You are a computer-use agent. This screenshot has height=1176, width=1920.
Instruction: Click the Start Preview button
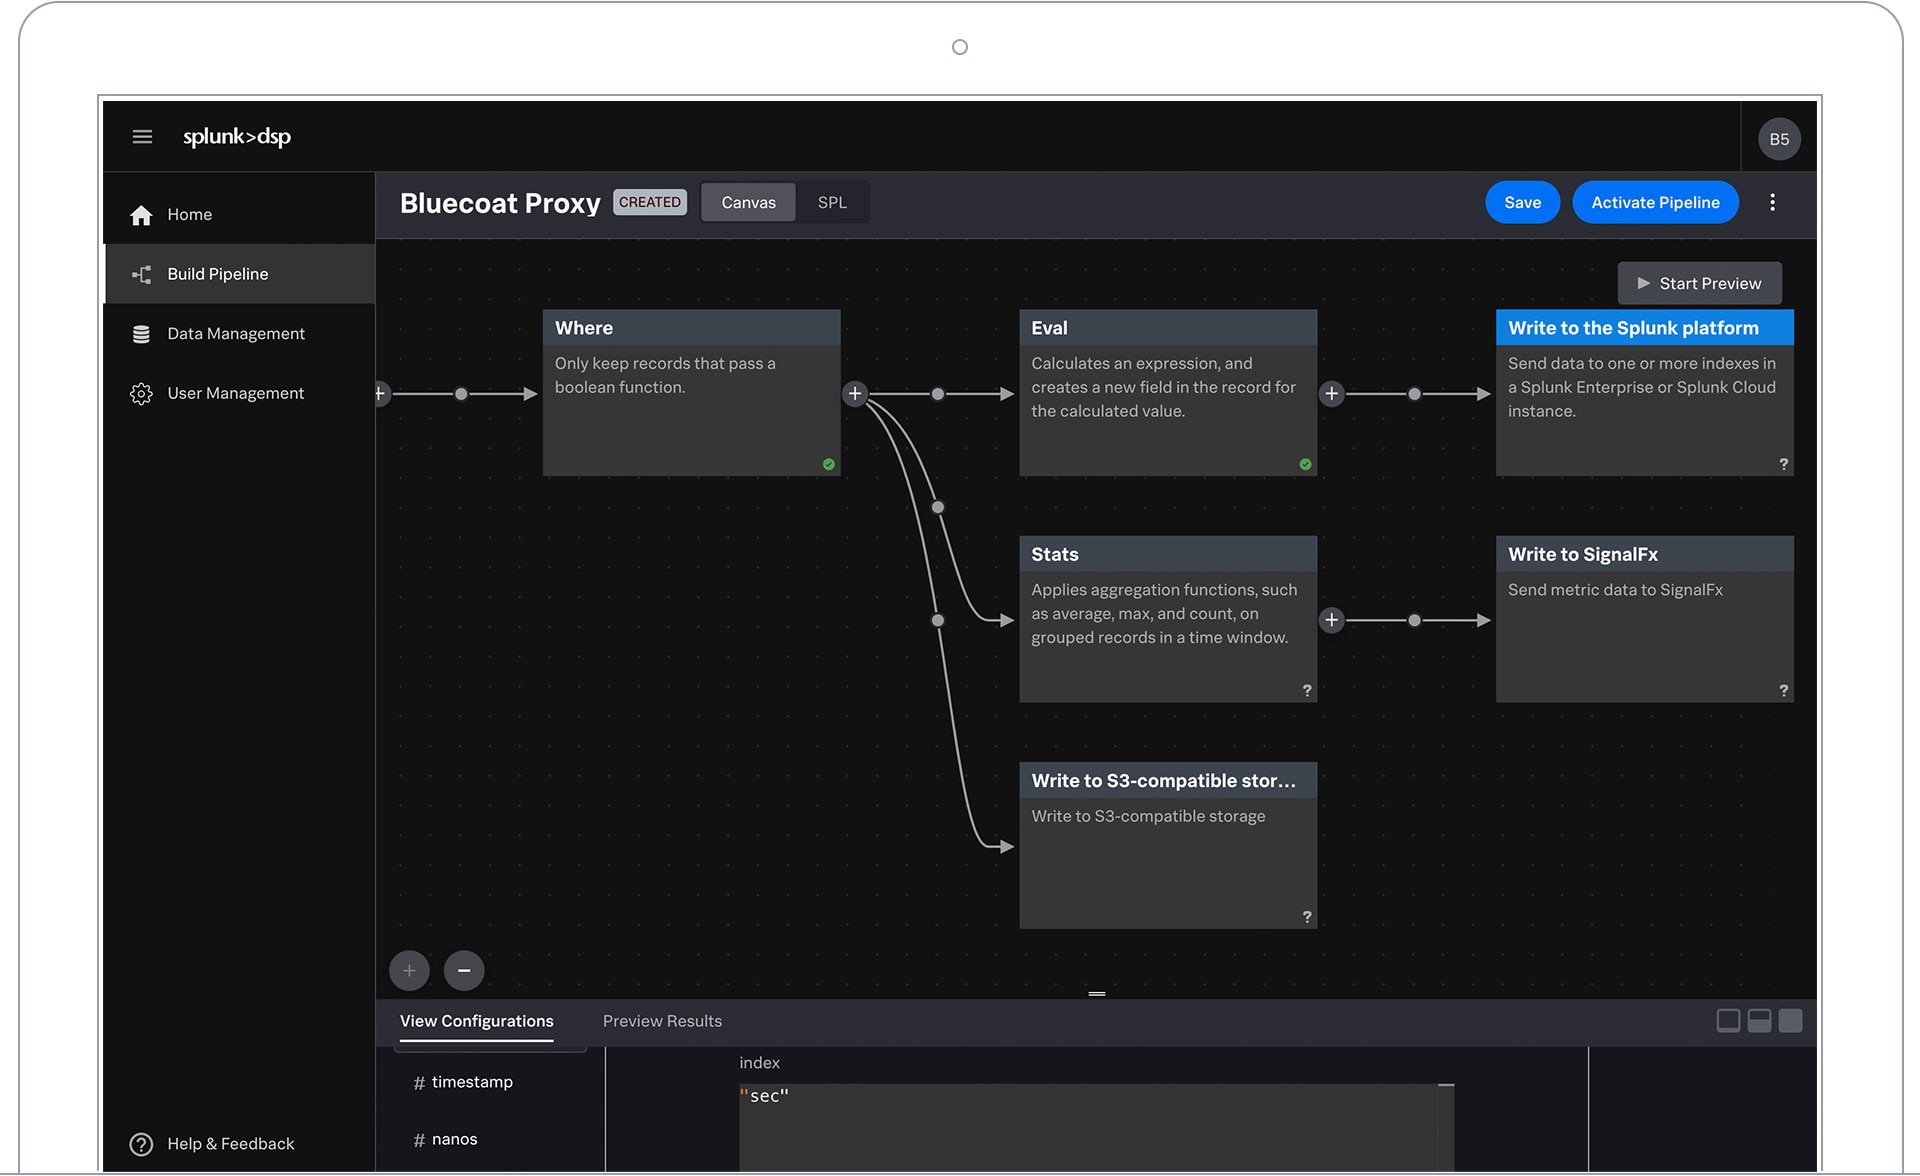click(1699, 284)
